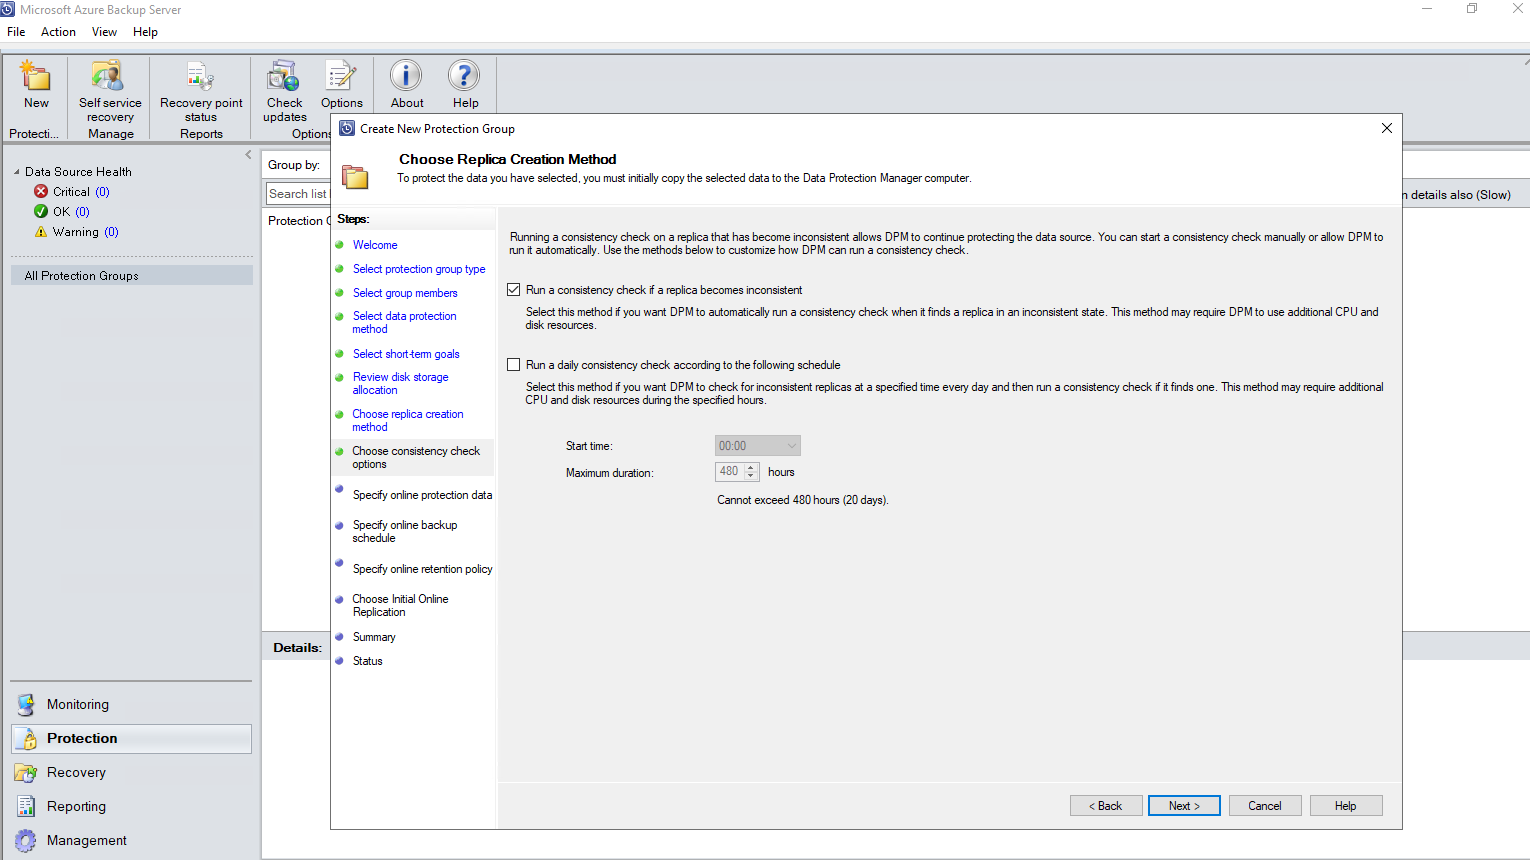Screen dimensions: 1530x860
Task: Open the View menu
Action: pos(104,32)
